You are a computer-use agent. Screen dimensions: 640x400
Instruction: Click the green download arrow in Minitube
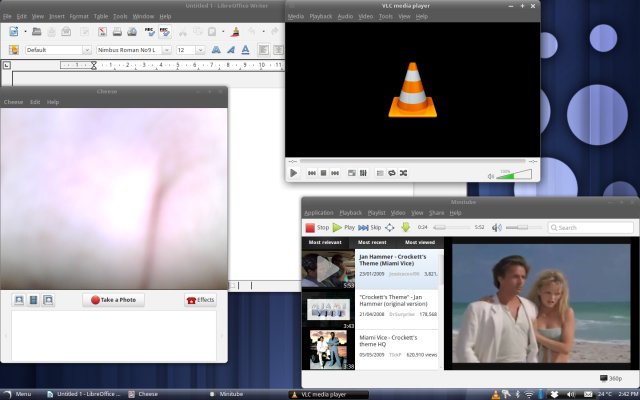coord(406,227)
